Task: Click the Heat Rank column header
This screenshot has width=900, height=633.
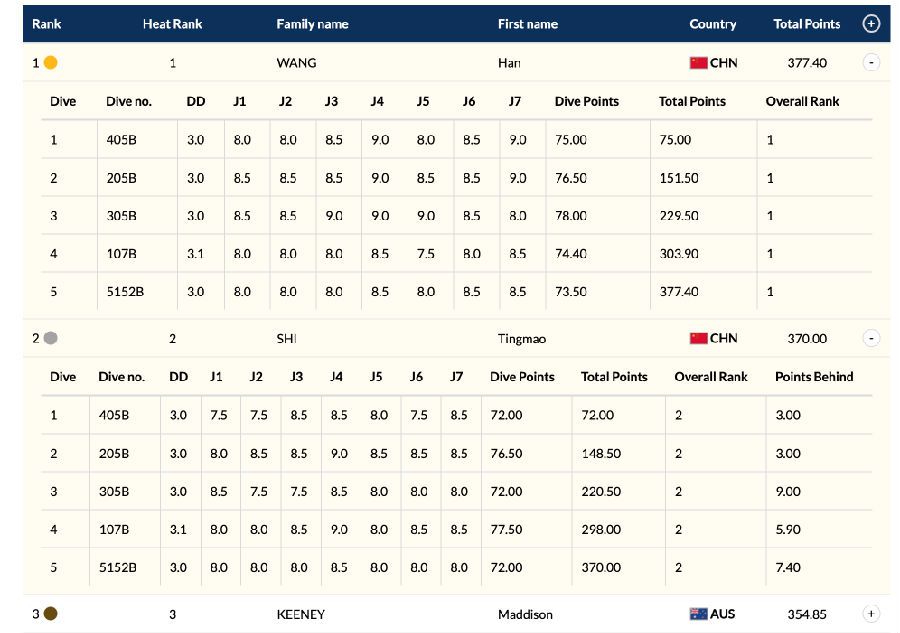Action: (172, 24)
